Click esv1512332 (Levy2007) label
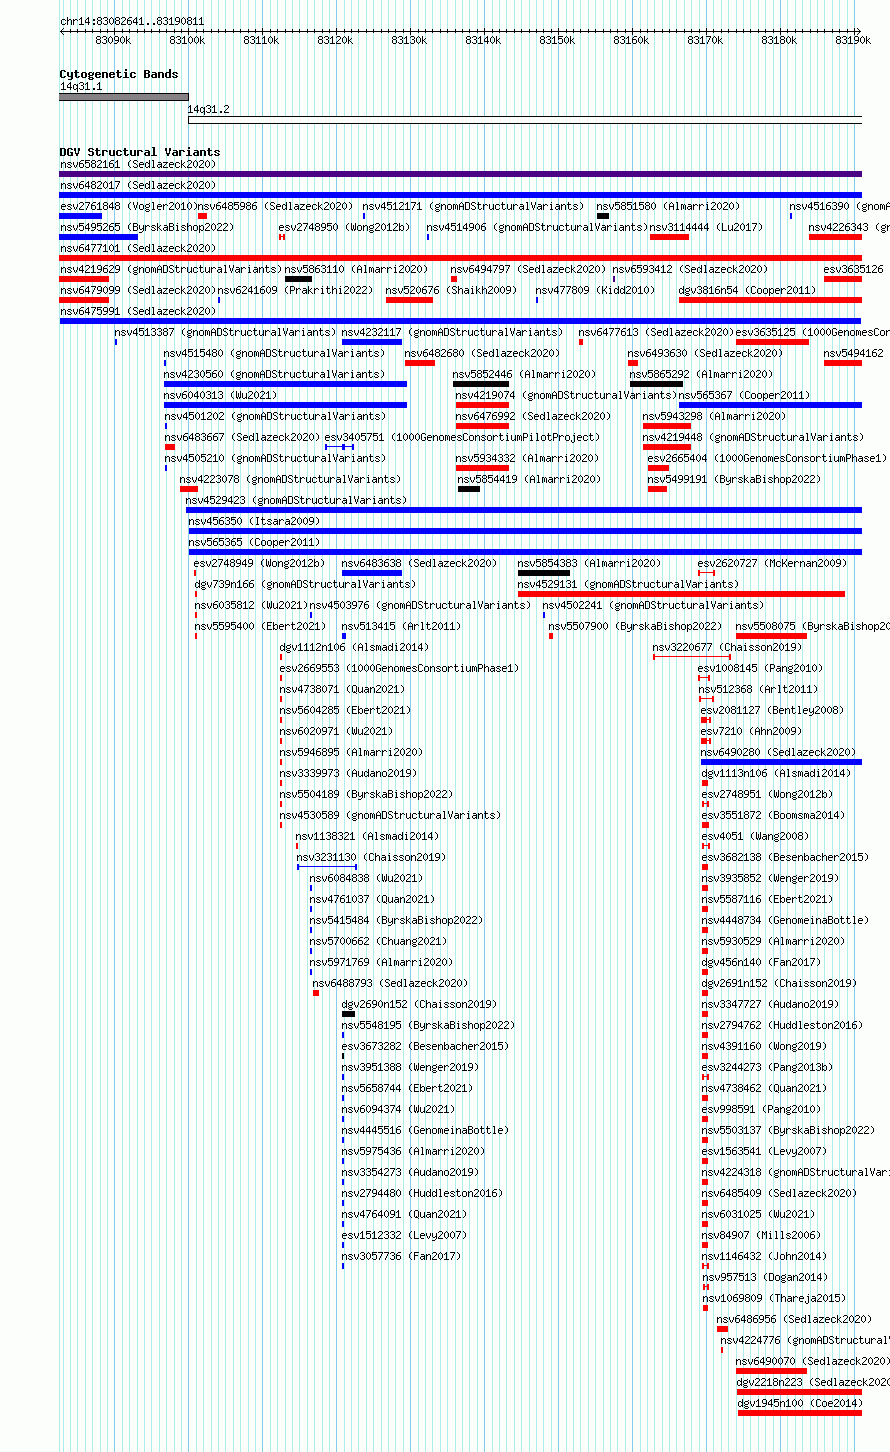 click(404, 1235)
